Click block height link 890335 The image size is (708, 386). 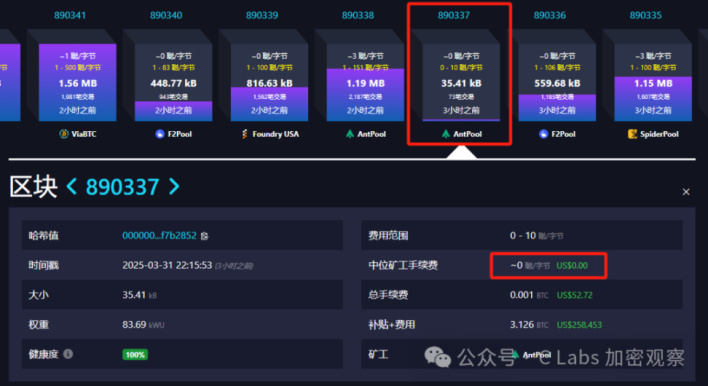[x=646, y=15]
